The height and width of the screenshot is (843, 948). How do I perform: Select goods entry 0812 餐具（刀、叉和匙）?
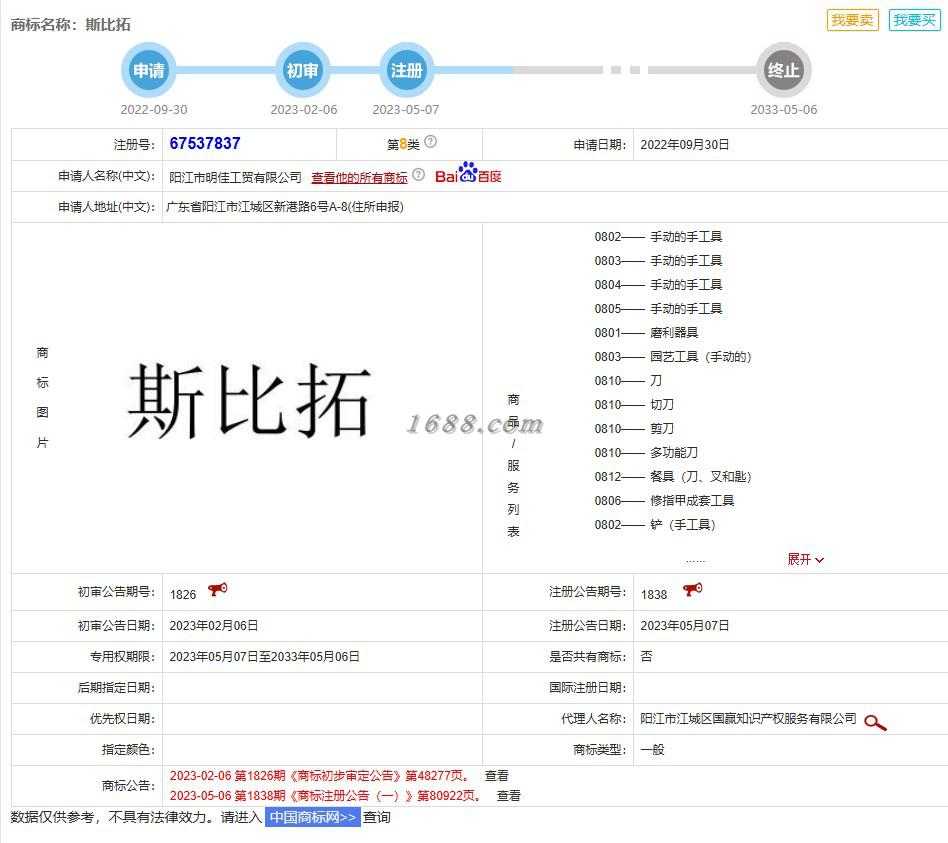tap(673, 477)
